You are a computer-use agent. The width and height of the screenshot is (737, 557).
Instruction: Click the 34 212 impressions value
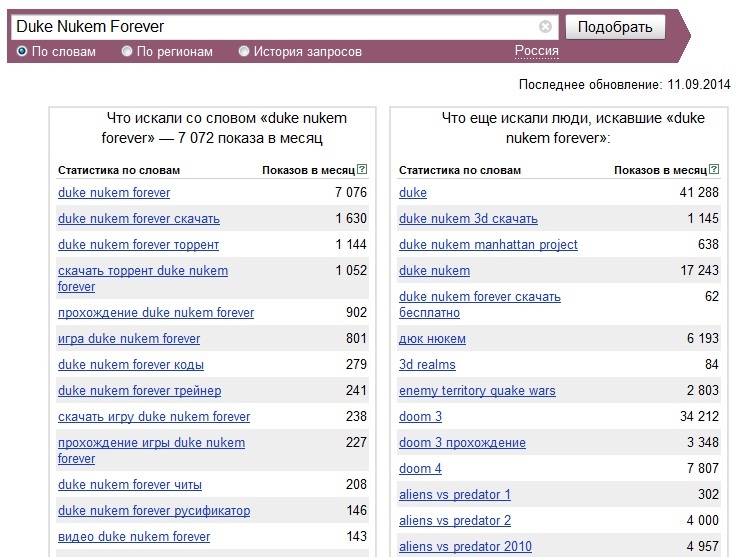(699, 416)
